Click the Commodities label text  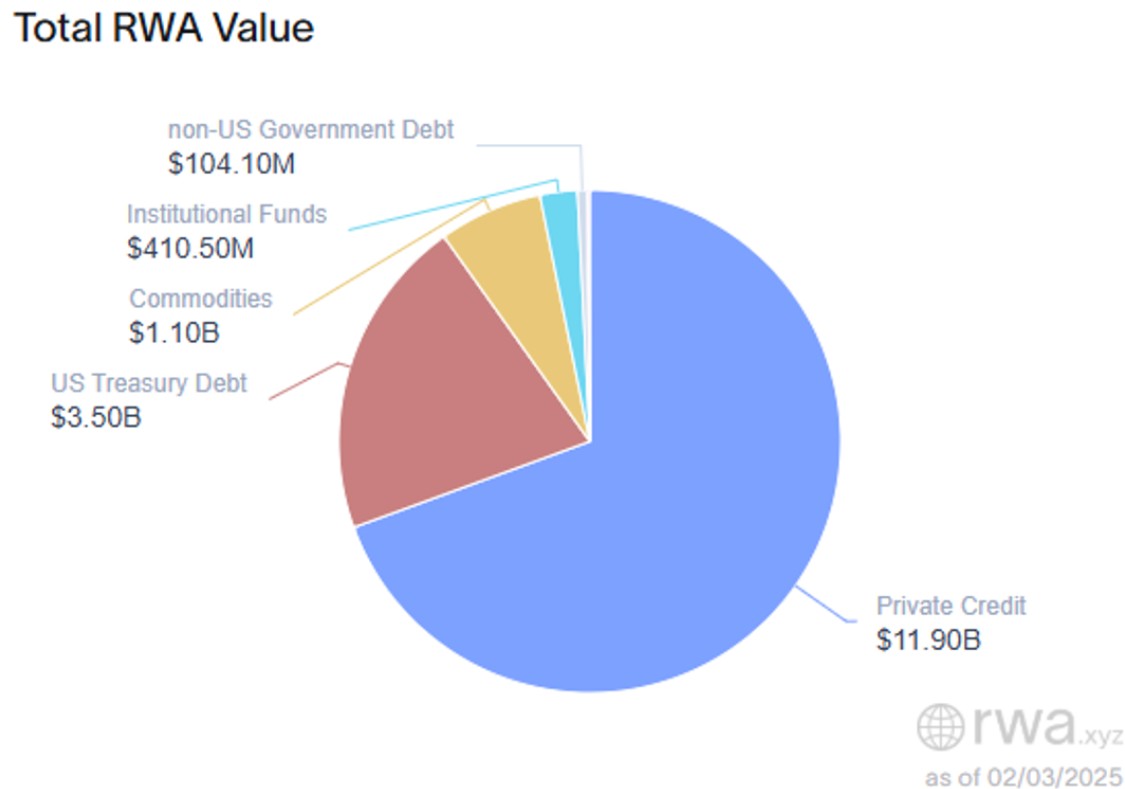201,299
